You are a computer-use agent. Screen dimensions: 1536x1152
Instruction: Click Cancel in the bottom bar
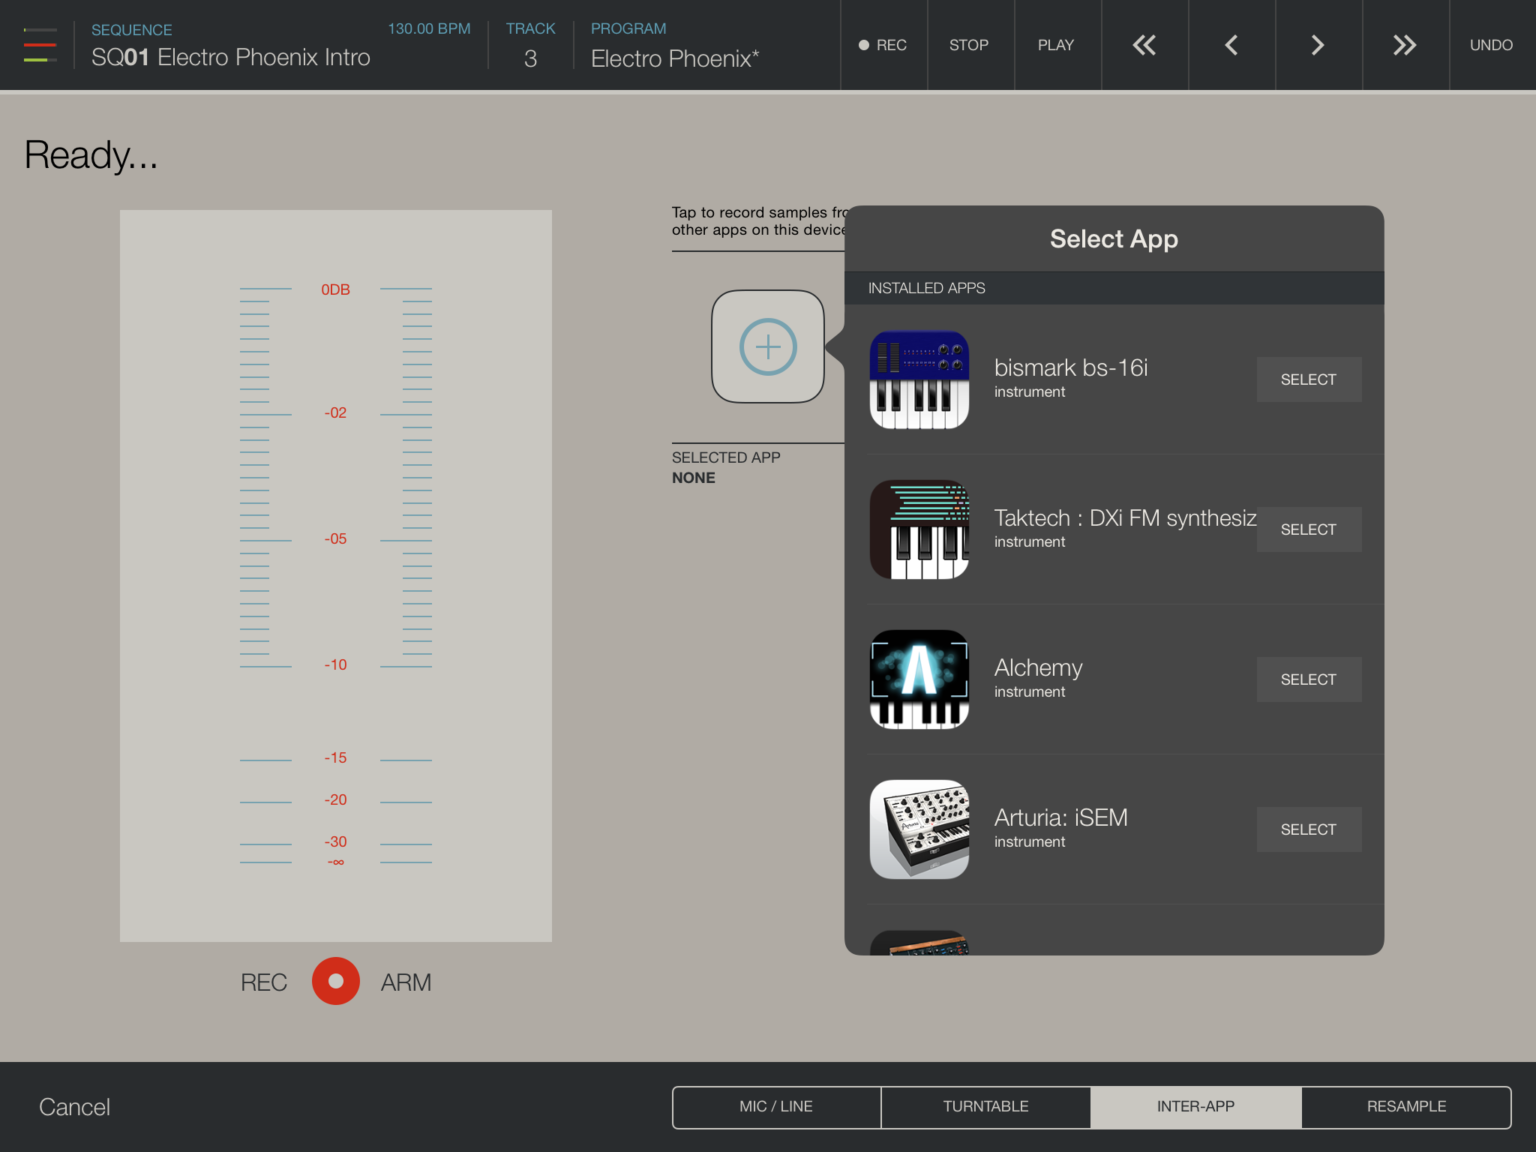point(75,1107)
